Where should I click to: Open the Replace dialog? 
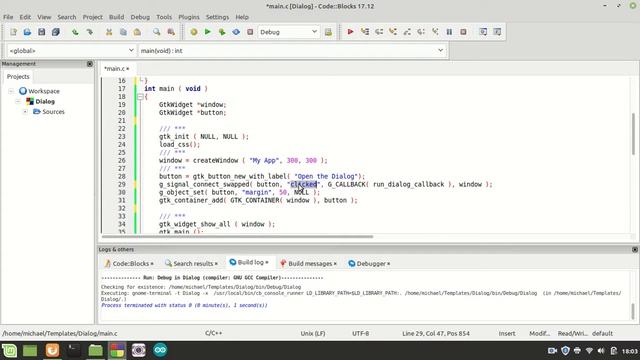[171, 32]
